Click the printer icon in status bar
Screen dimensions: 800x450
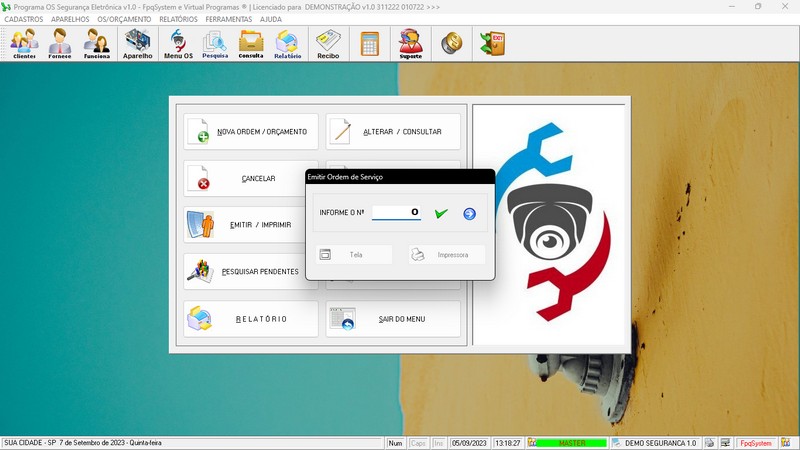coord(709,443)
